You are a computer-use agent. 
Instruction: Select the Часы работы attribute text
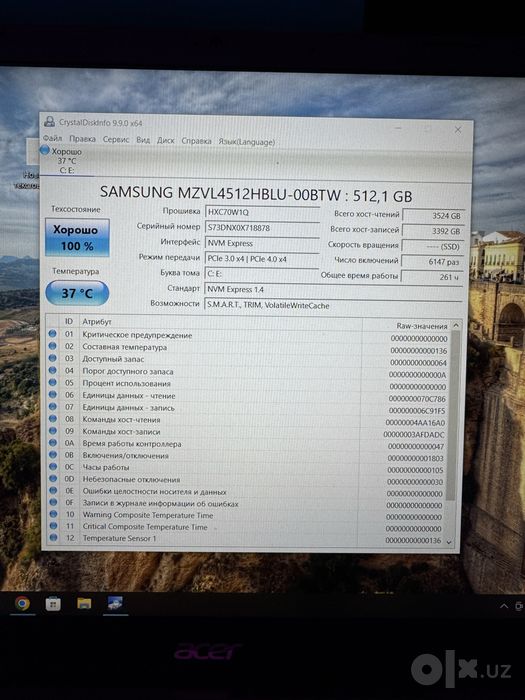106,467
